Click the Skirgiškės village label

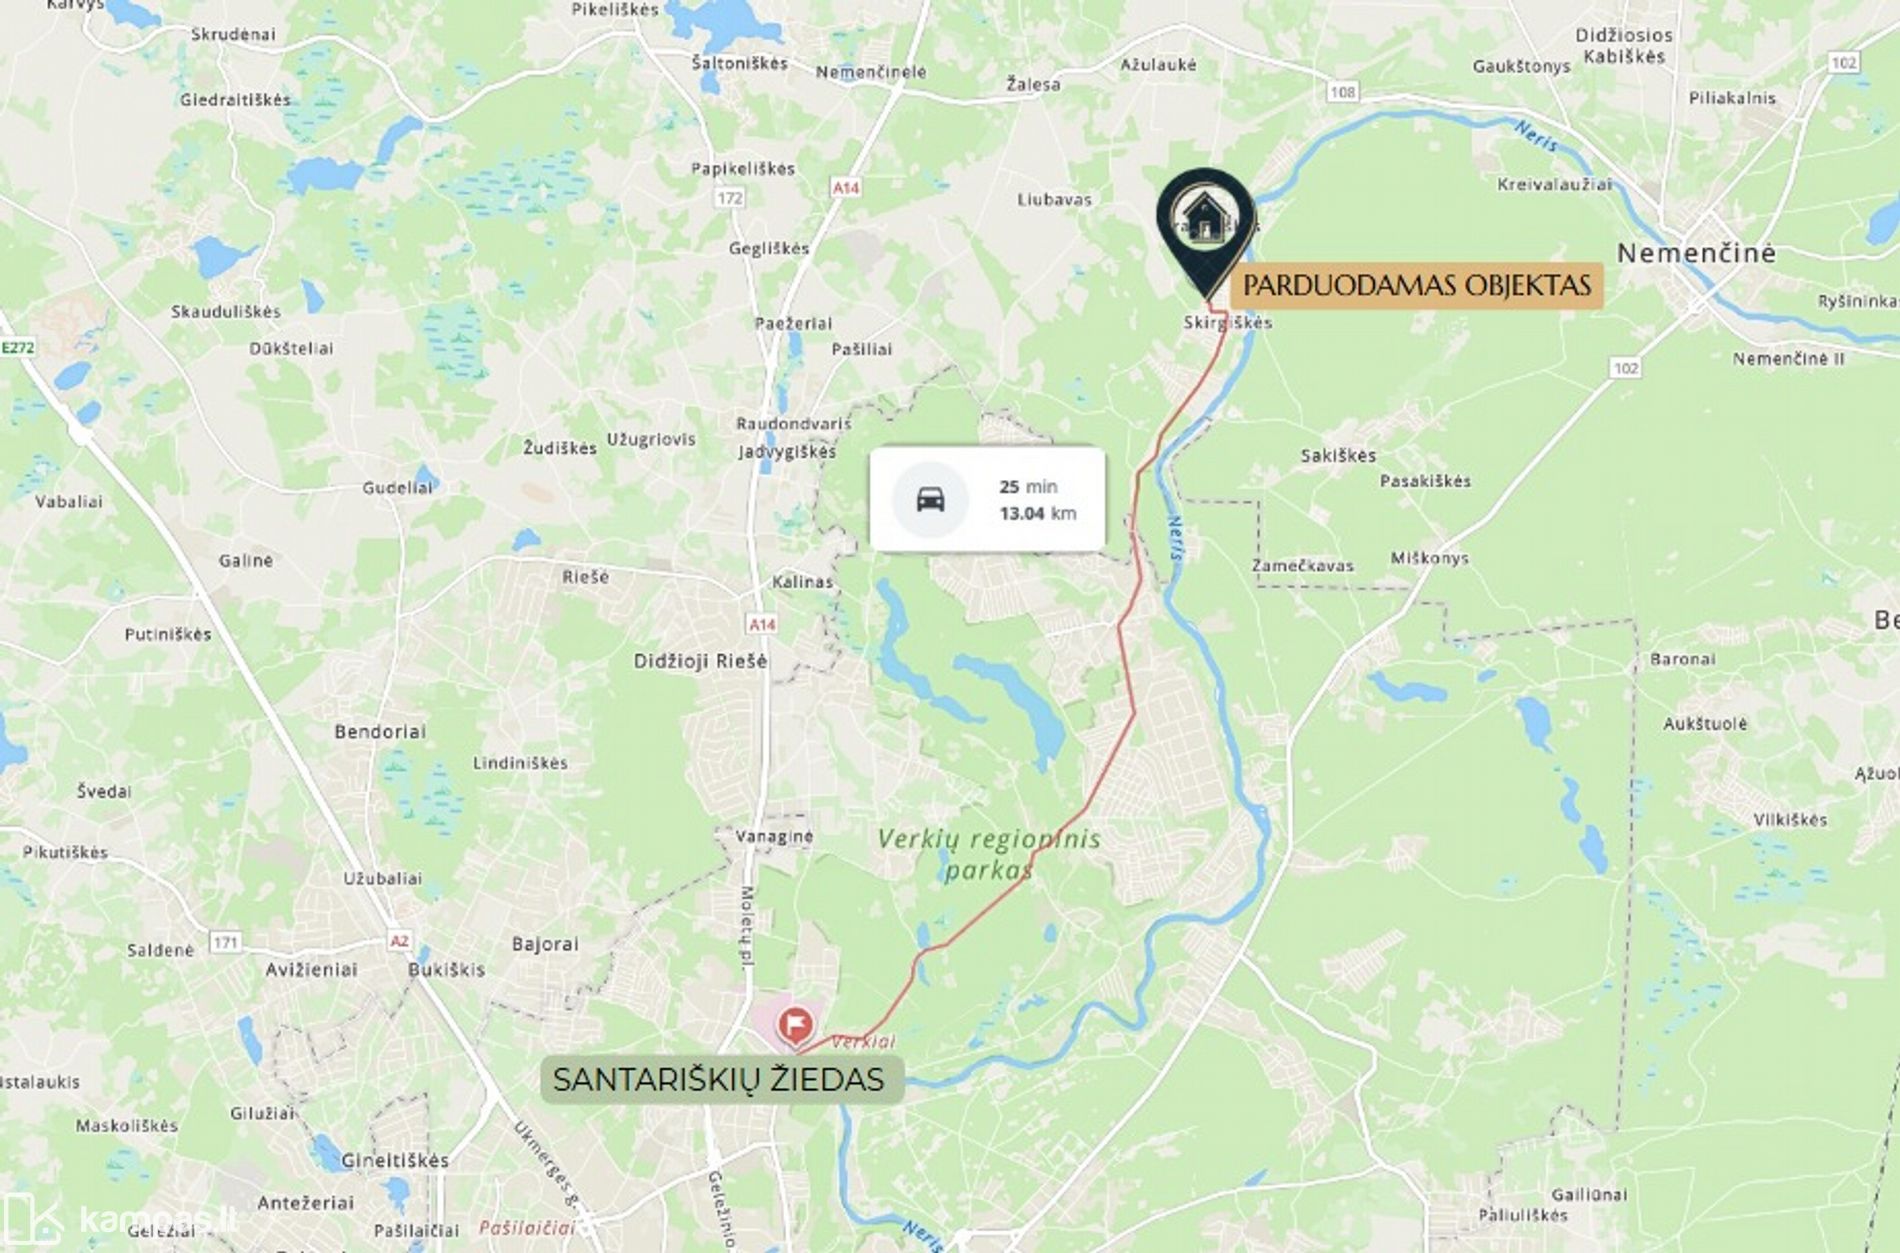[1228, 322]
